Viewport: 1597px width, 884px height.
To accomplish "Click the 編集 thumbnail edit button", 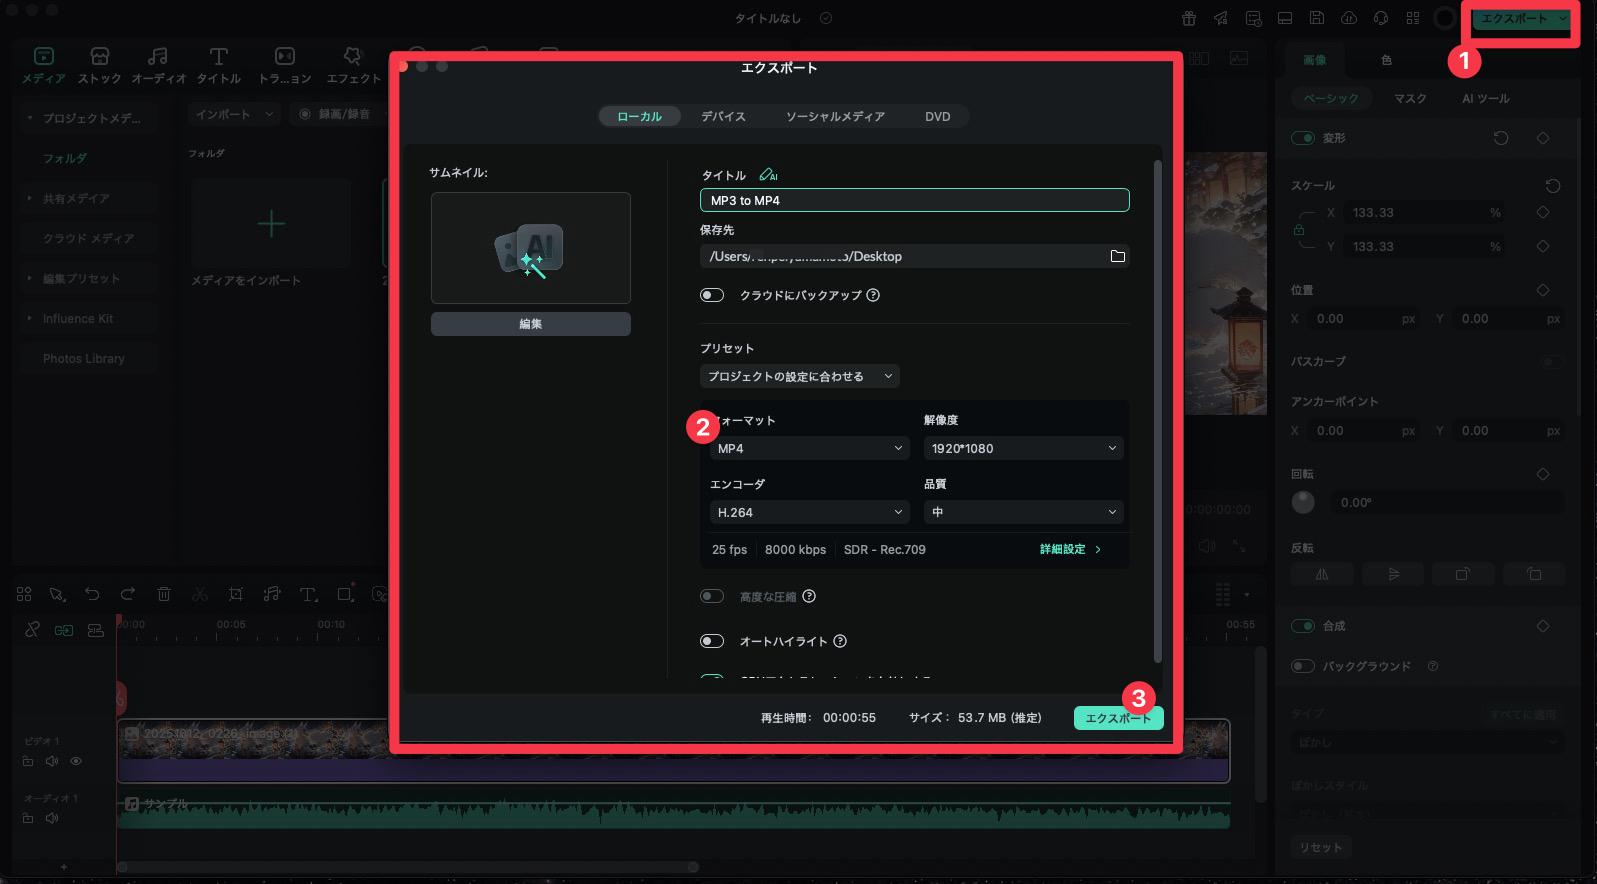I will tap(531, 324).
